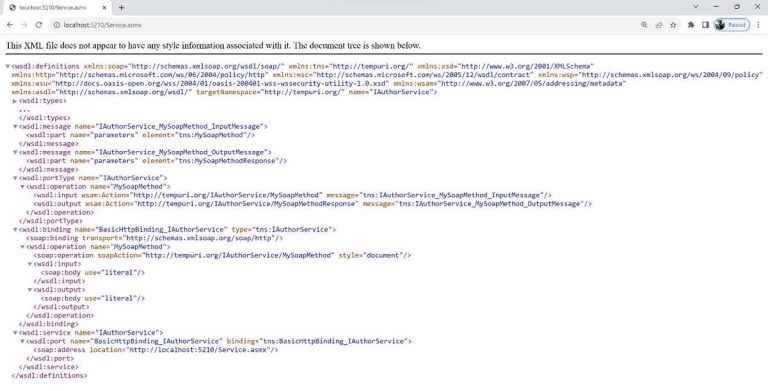This screenshot has height=391, width=768.
Task: Open the zoom magnifier in address bar
Action: (x=644, y=24)
